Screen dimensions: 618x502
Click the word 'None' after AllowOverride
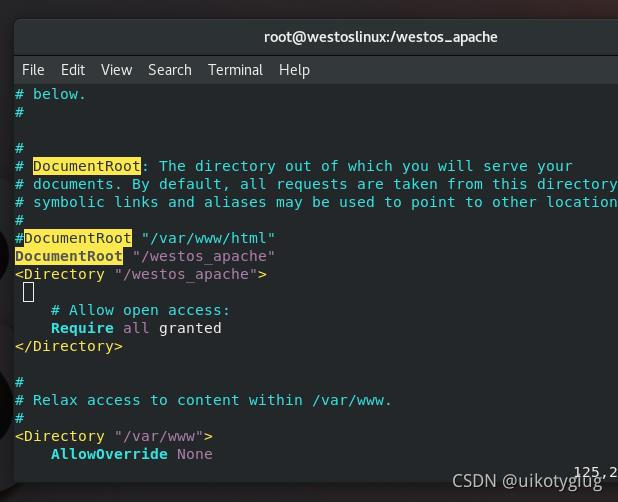point(195,454)
